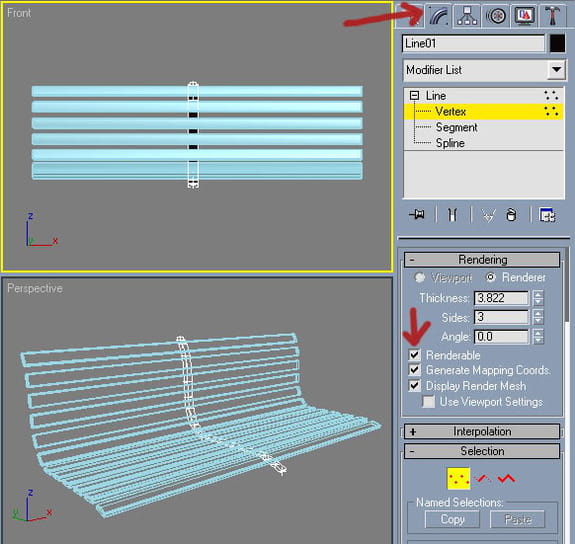575x544 pixels.
Task: Expand the Interpolation rollout
Action: coord(482,431)
